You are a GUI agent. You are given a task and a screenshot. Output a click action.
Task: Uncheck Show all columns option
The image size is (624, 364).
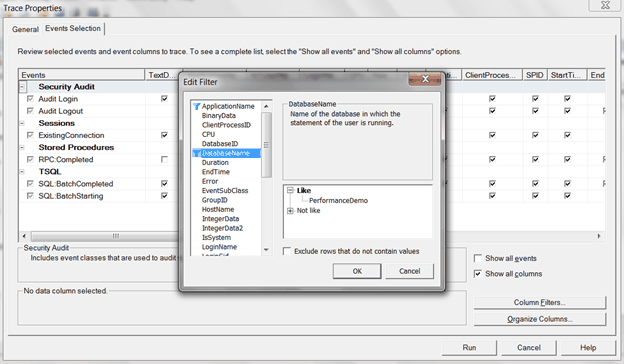pyautogui.click(x=478, y=274)
